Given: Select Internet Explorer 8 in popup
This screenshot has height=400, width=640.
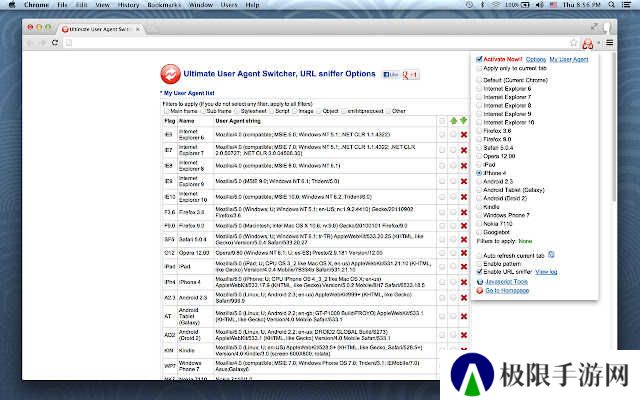Looking at the screenshot, I should 479,106.
